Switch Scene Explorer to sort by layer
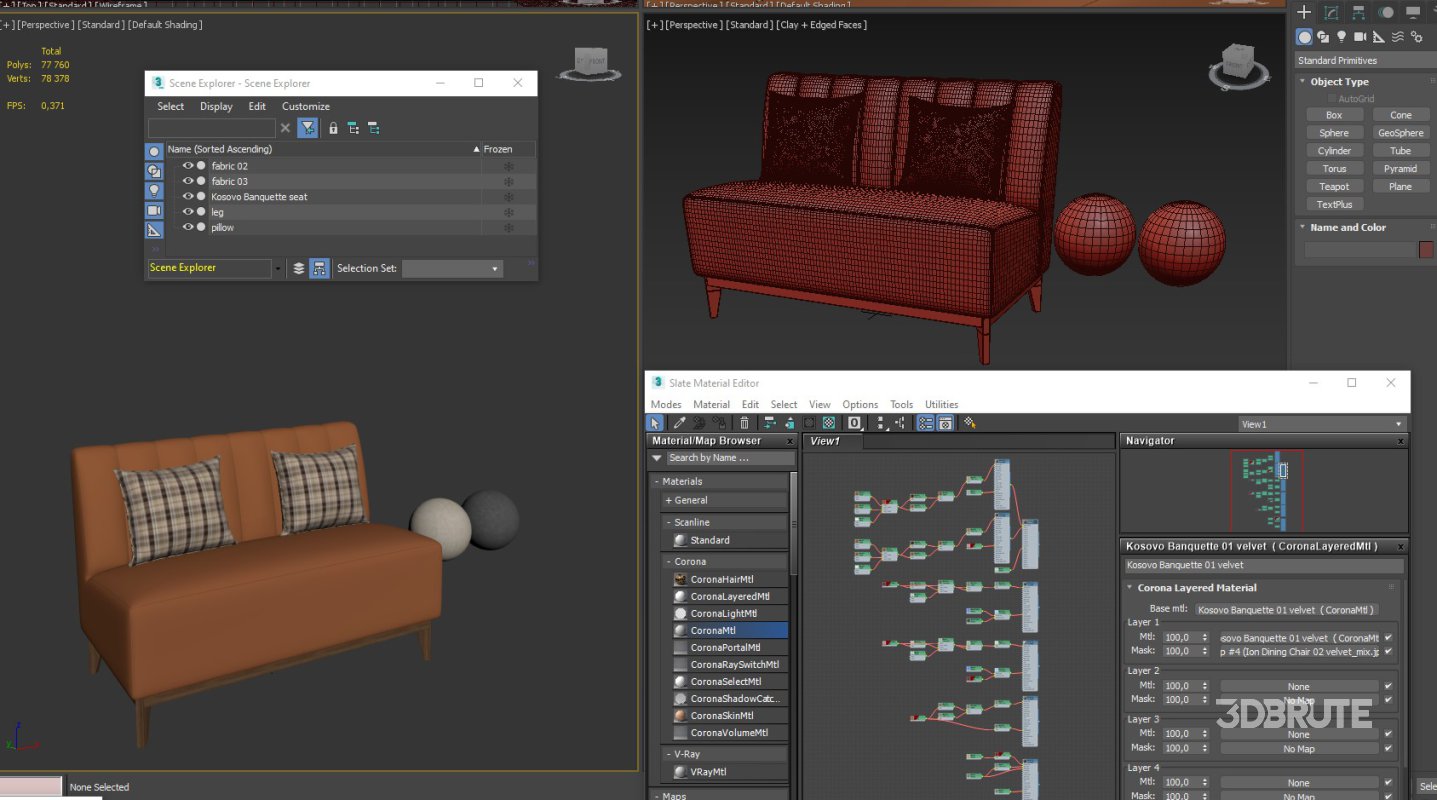The height and width of the screenshot is (800, 1437). (298, 268)
